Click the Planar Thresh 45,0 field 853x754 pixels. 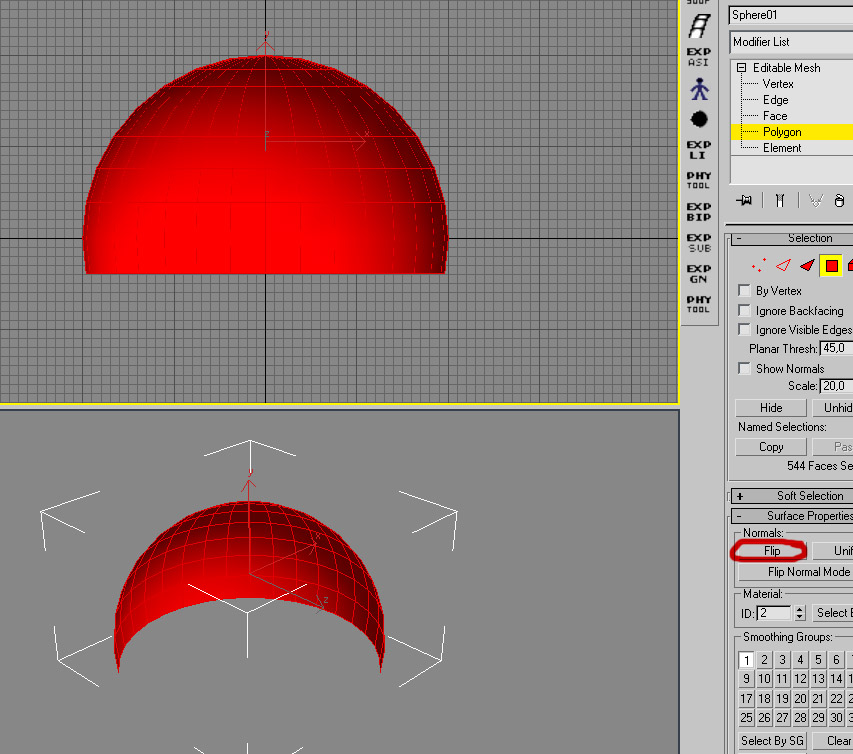(x=836, y=348)
